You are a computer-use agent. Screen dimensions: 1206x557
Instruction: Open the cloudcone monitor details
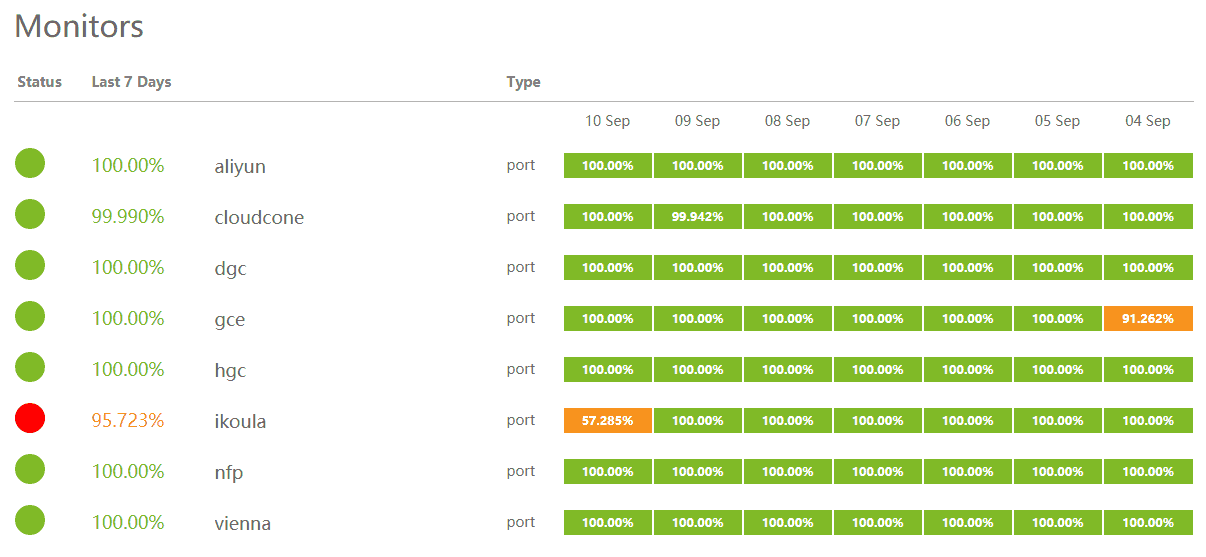[x=259, y=217]
